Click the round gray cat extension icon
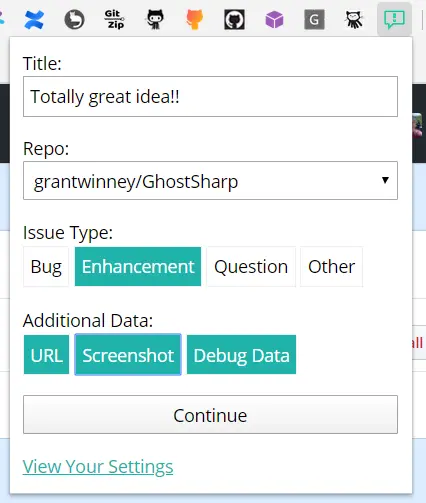Screen dimensions: 426x503 pos(74,20)
